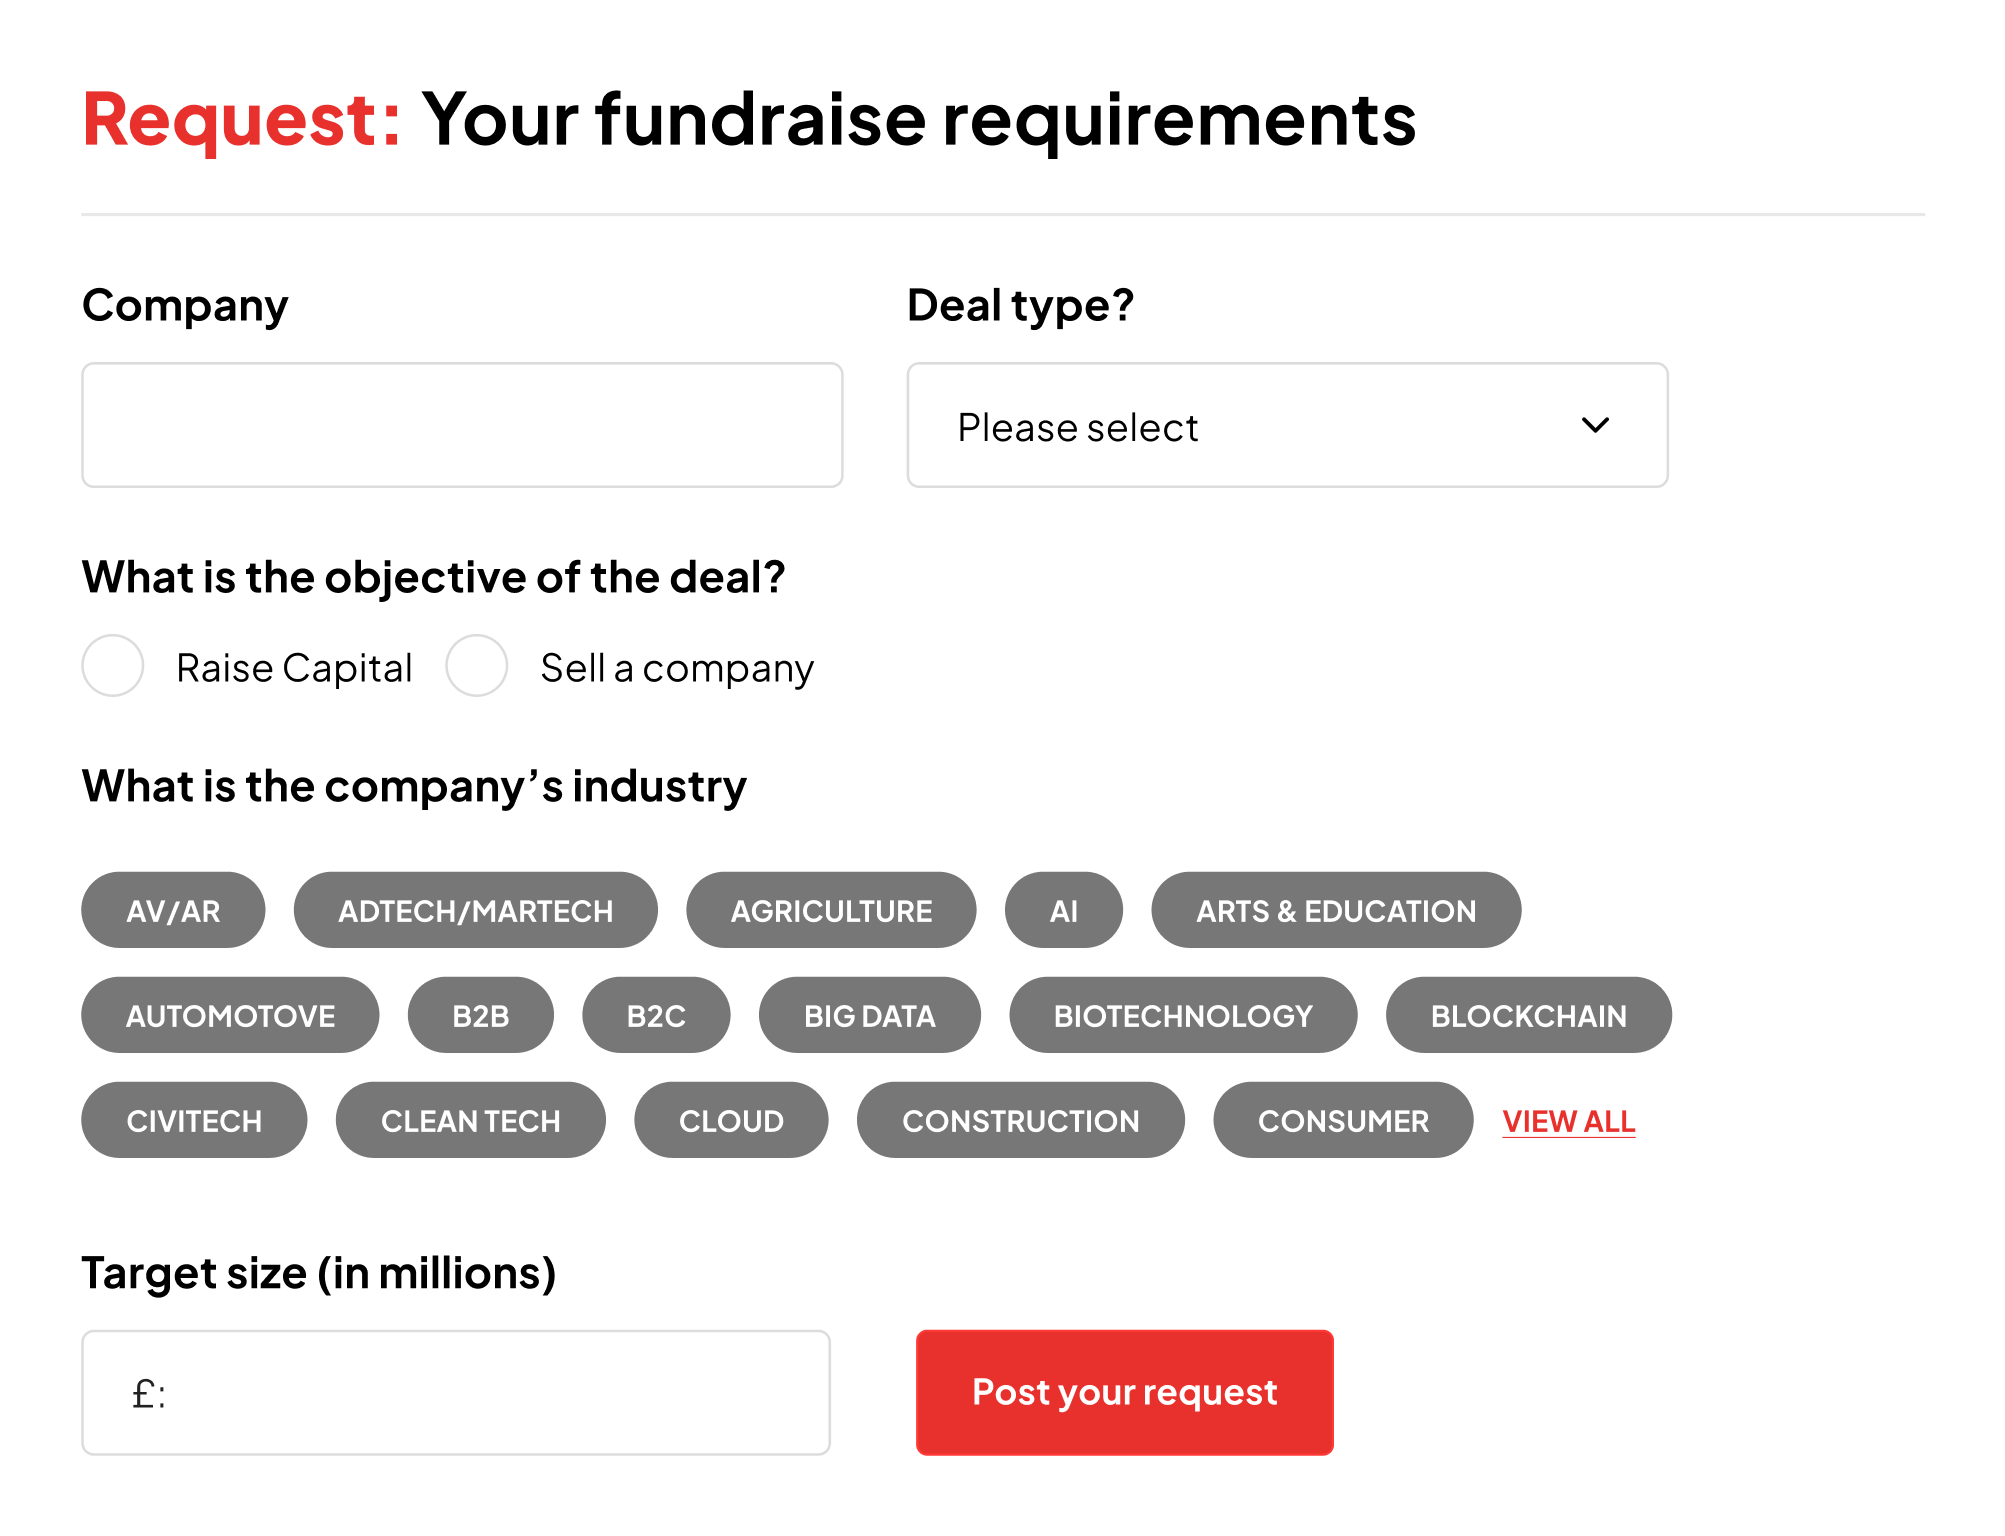The height and width of the screenshot is (1536, 2005).
Task: Pick the AV/AR industry tag
Action: [x=172, y=910]
